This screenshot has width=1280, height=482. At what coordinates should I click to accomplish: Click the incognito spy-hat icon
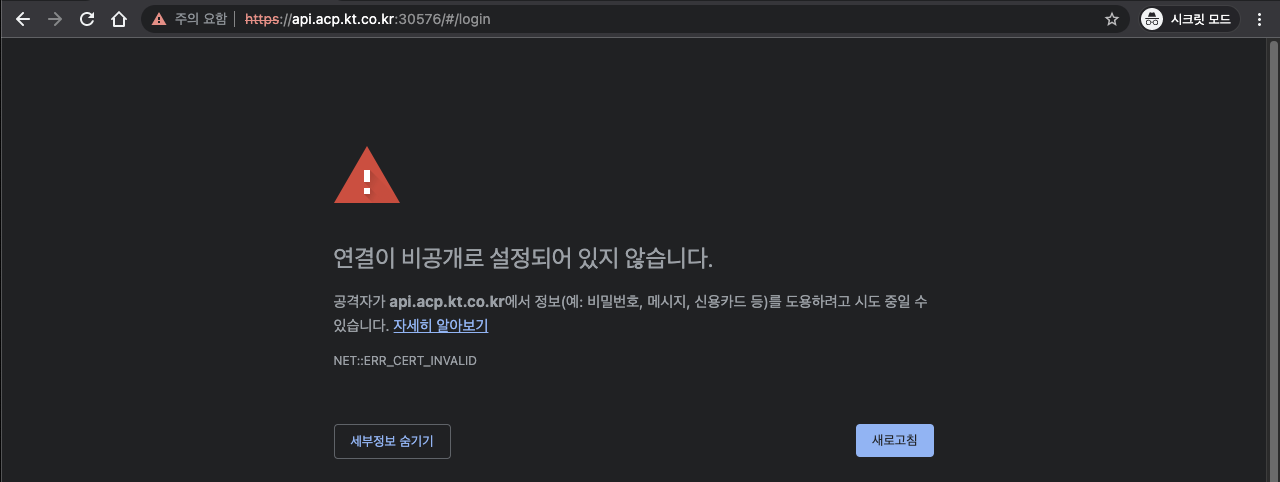[1152, 19]
